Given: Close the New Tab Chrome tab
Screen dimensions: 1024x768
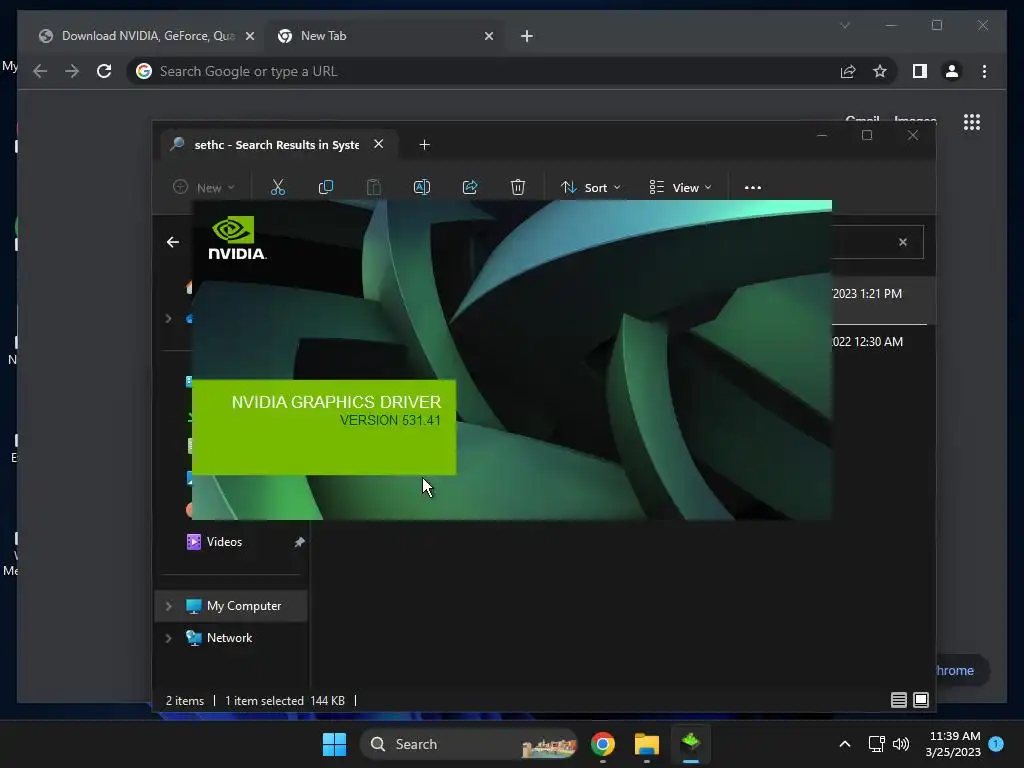Looking at the screenshot, I should click(x=488, y=37).
